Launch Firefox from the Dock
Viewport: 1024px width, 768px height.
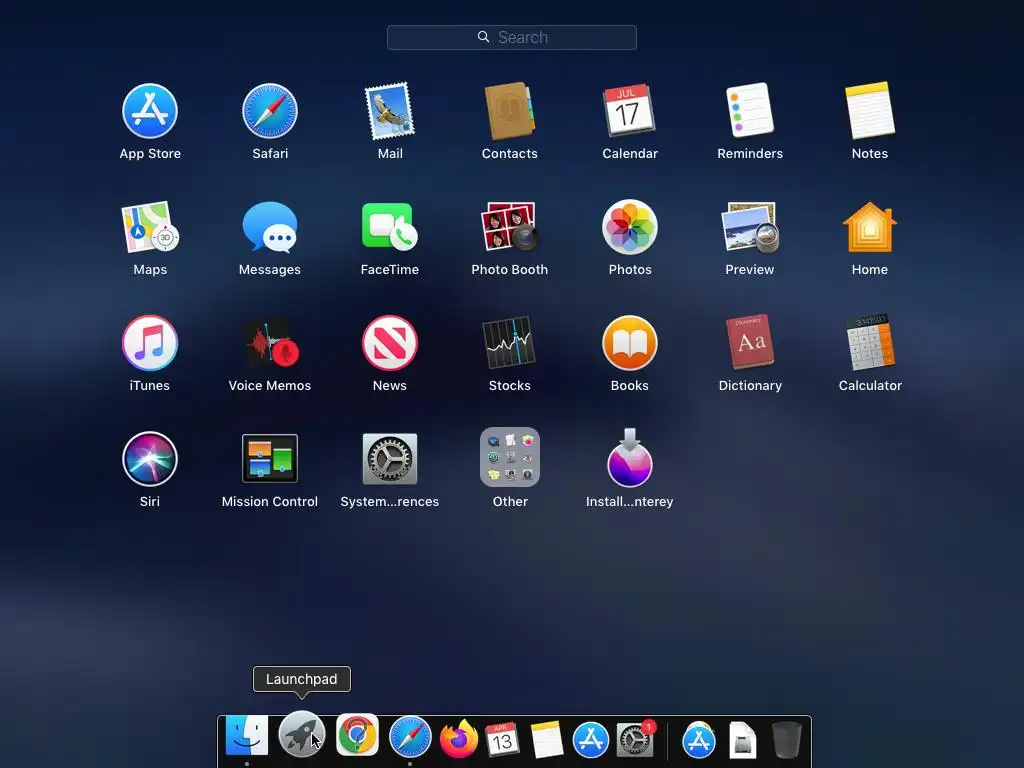(x=458, y=739)
